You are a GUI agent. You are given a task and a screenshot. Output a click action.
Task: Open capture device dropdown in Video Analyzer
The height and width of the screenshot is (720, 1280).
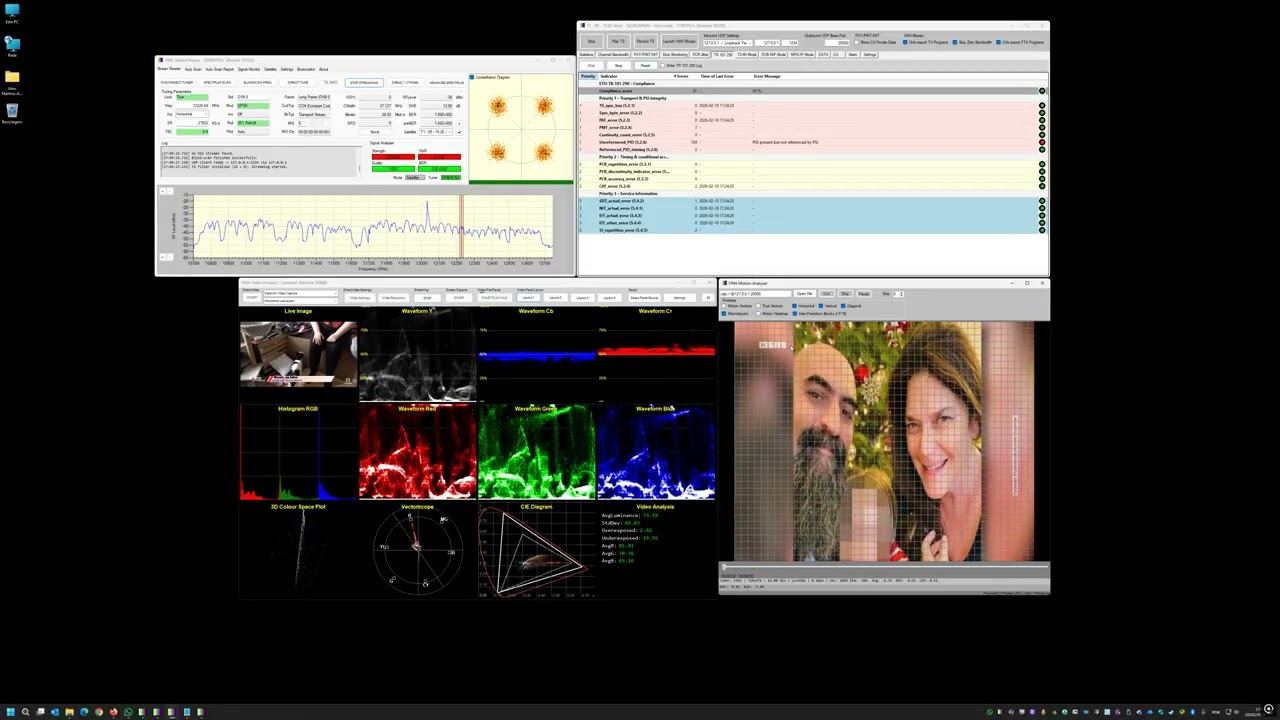(x=301, y=293)
